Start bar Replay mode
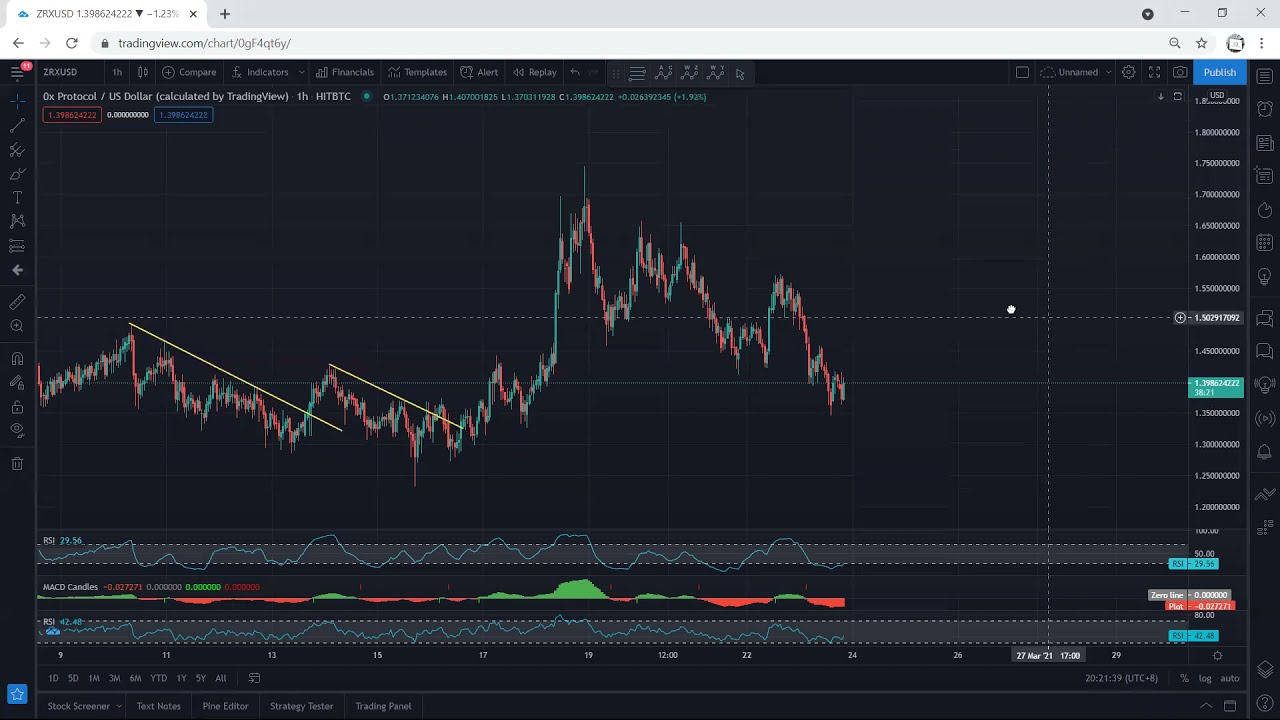Image resolution: width=1280 pixels, height=720 pixels. [x=534, y=72]
